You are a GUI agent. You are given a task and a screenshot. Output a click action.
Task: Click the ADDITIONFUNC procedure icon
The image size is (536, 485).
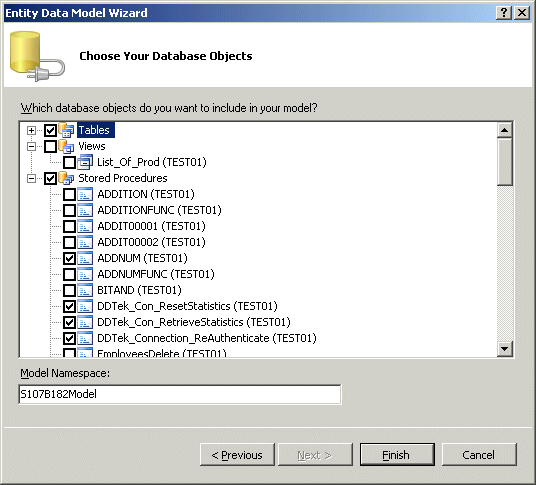(x=85, y=210)
